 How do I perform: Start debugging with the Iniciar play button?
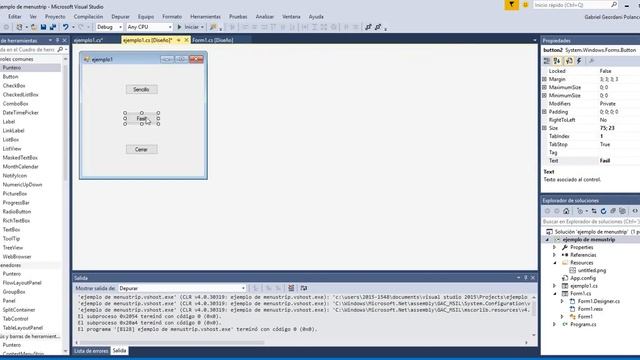click(188, 27)
